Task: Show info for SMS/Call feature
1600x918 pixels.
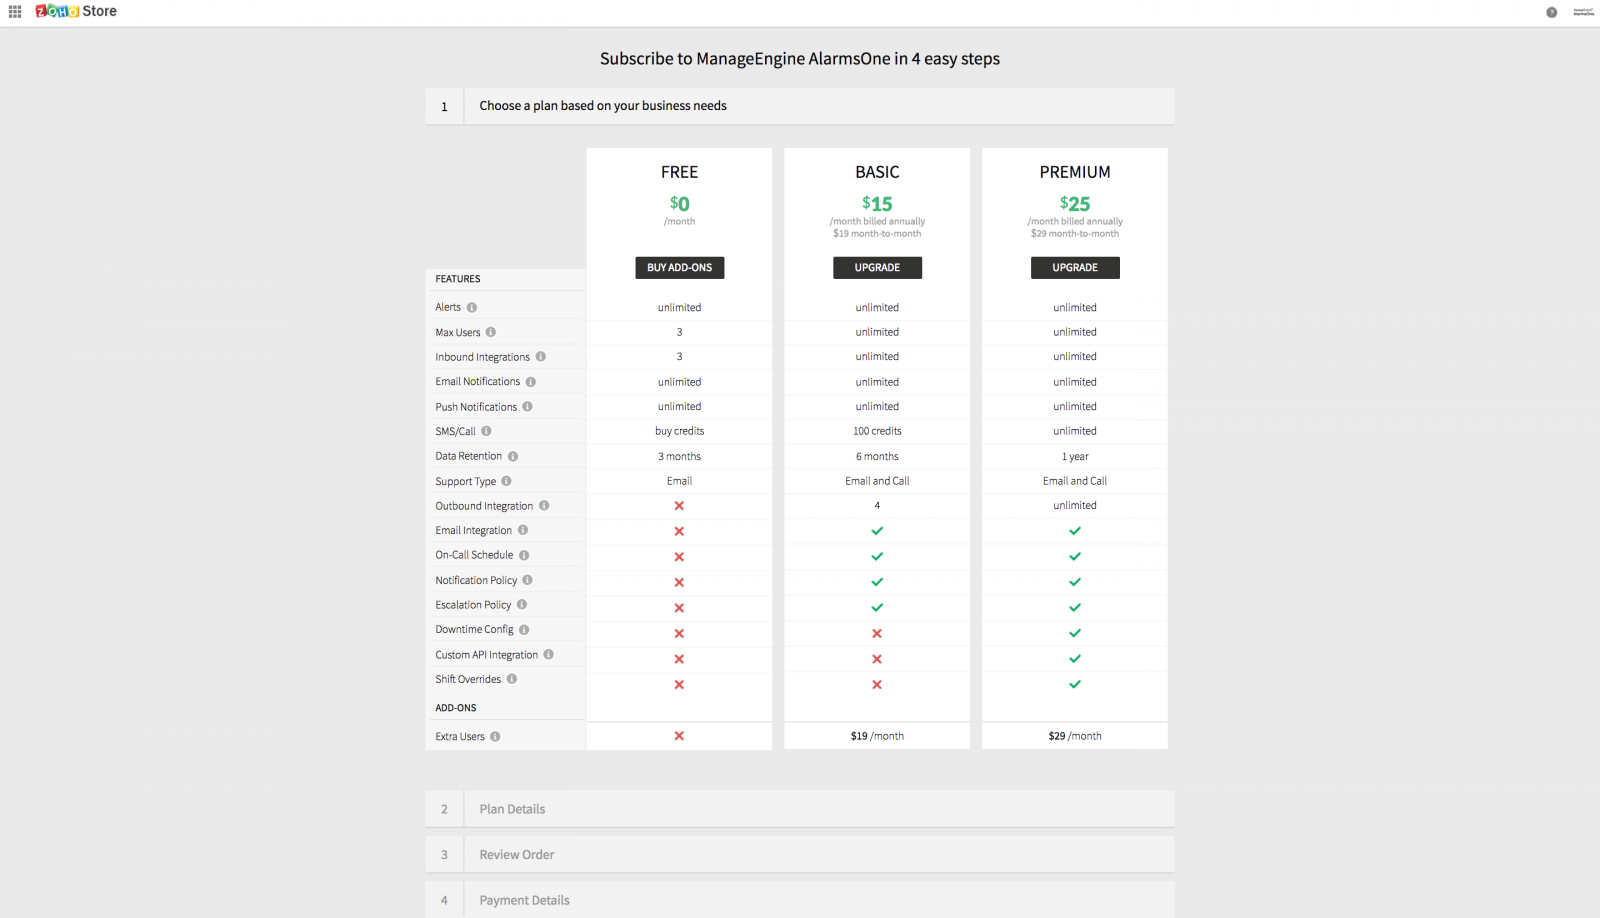Action: [x=487, y=431]
